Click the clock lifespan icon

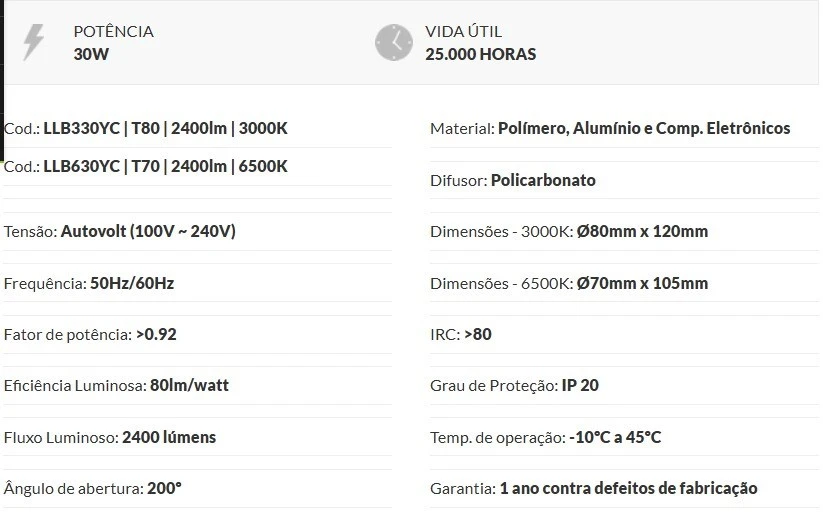[393, 42]
